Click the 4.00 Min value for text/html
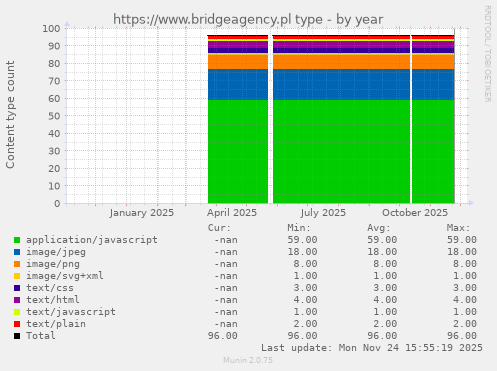 305,300
